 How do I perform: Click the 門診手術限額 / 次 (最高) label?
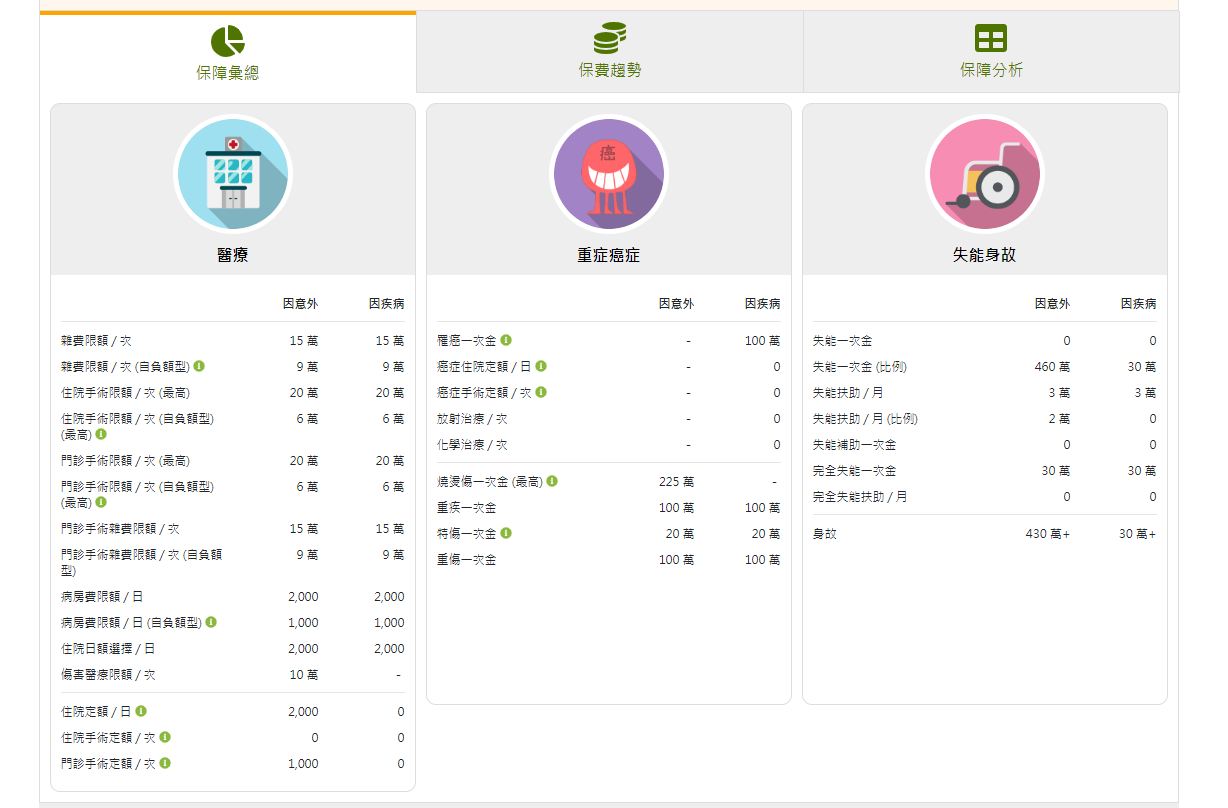pos(126,461)
